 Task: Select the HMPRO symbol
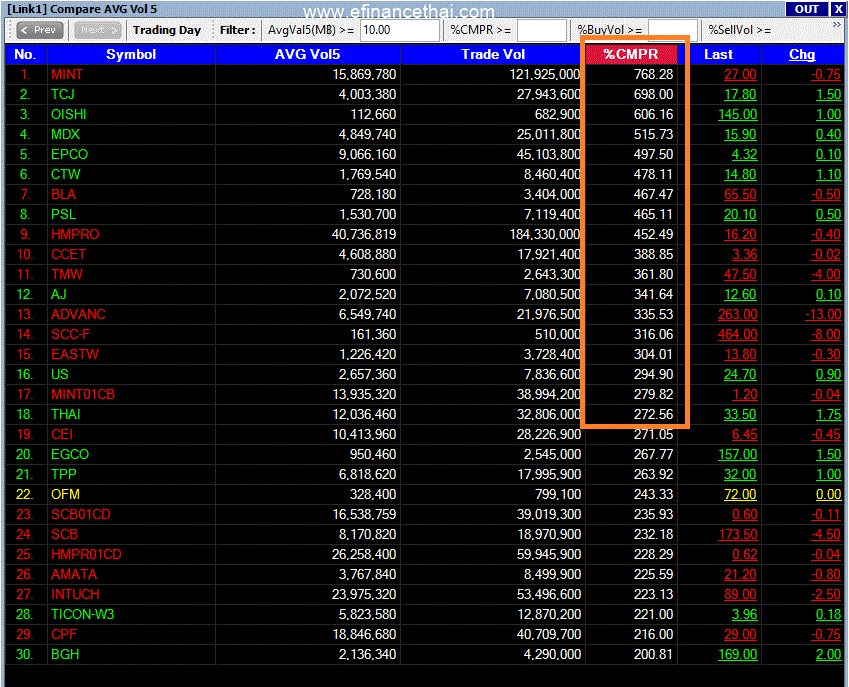click(75, 234)
